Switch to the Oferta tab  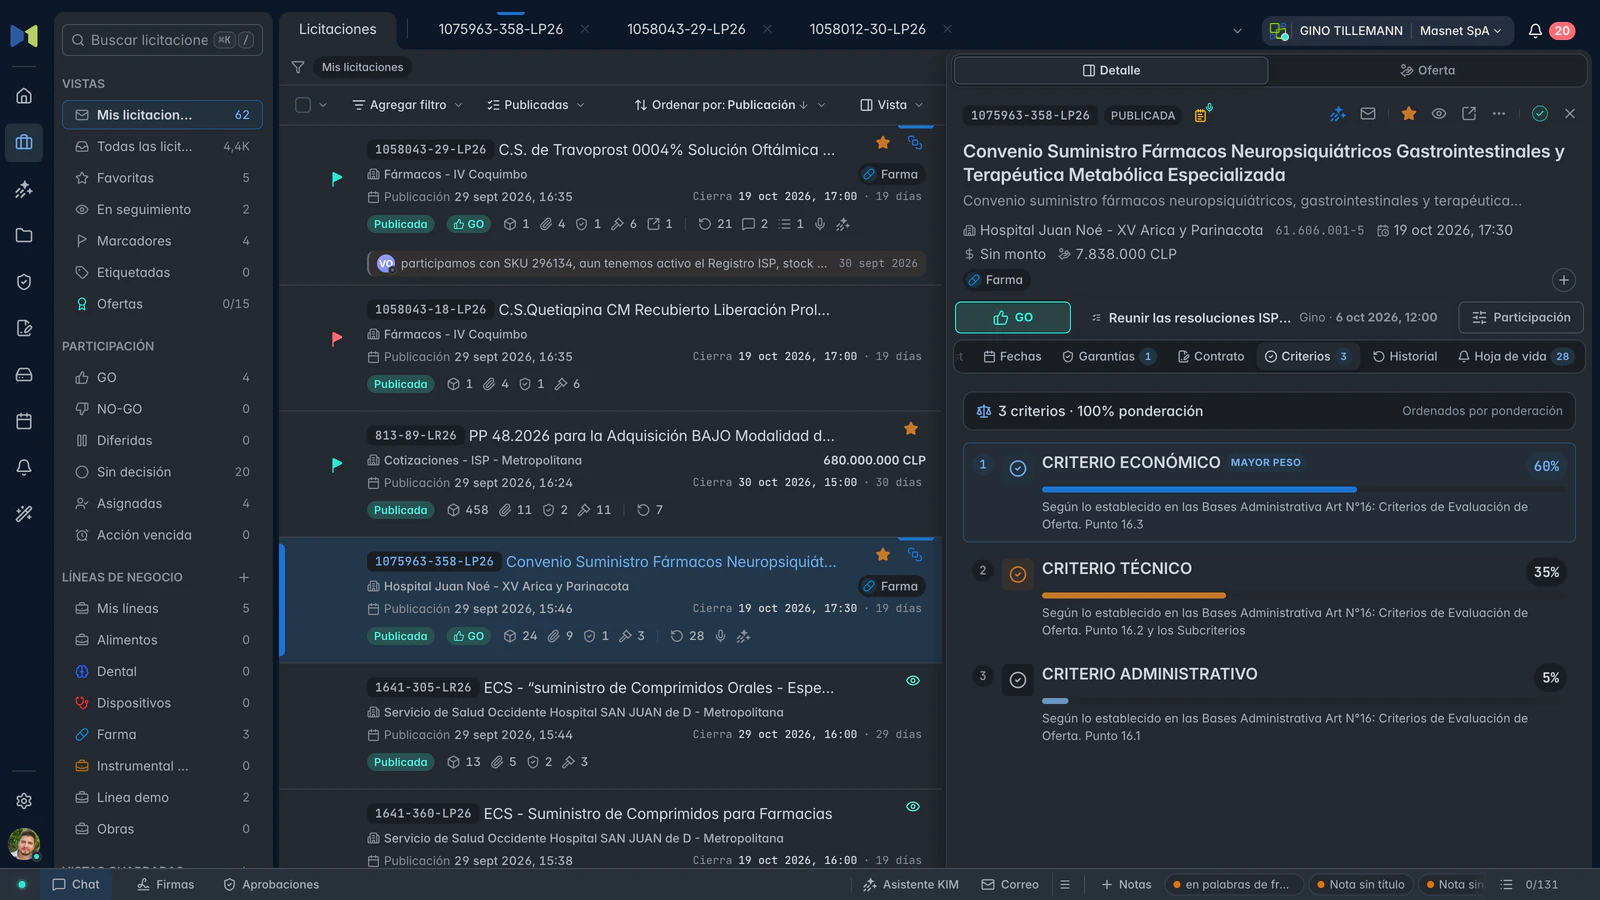(1427, 70)
